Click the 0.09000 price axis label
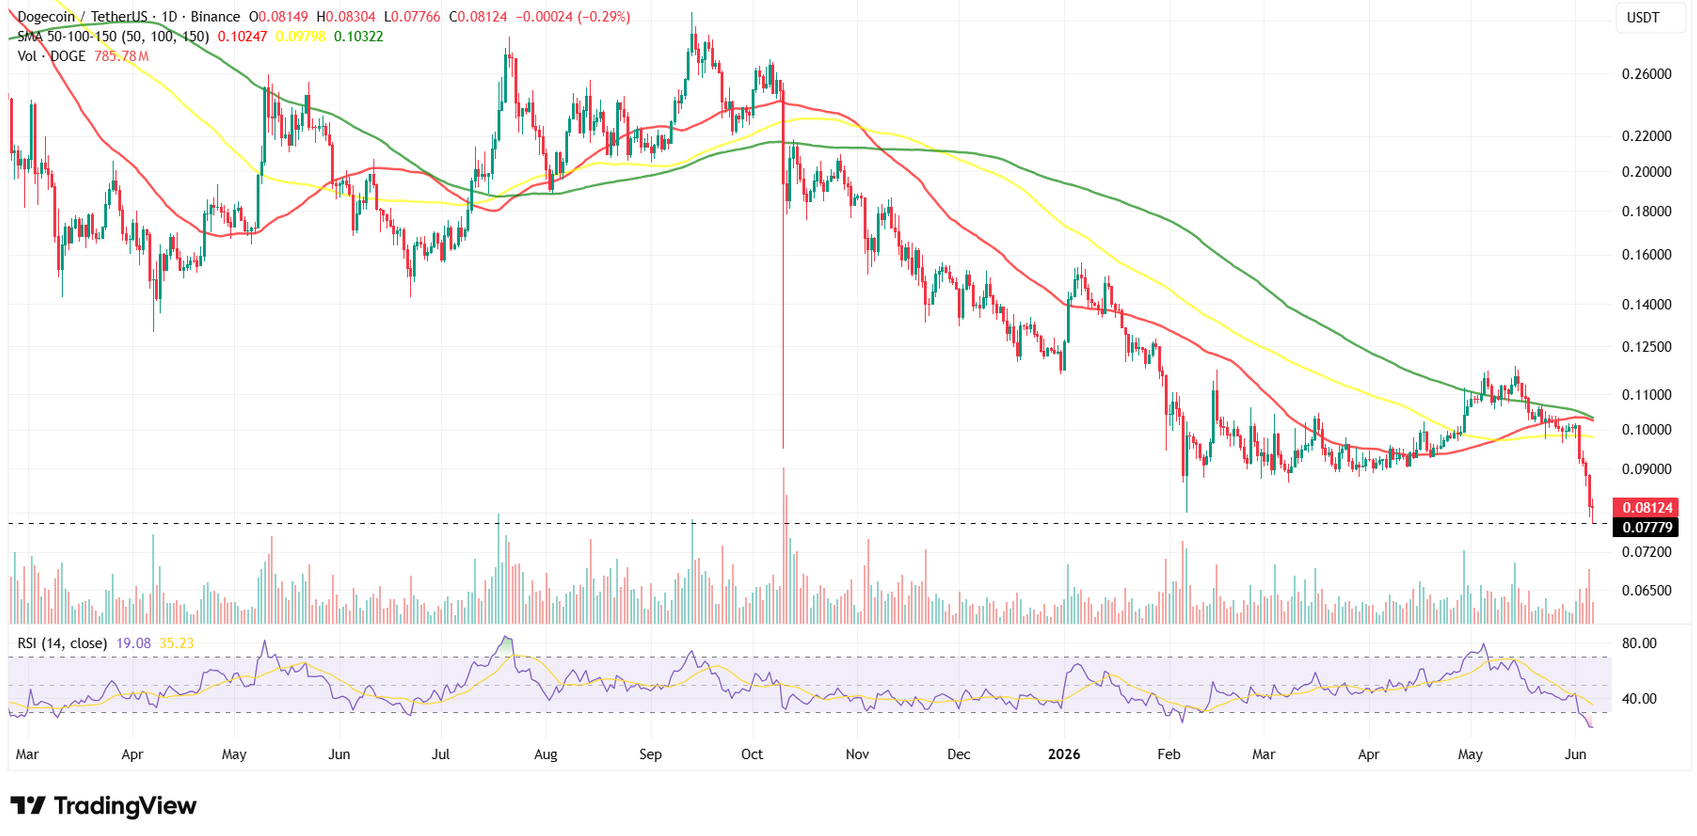This screenshot has width=1697, height=836. [x=1647, y=469]
